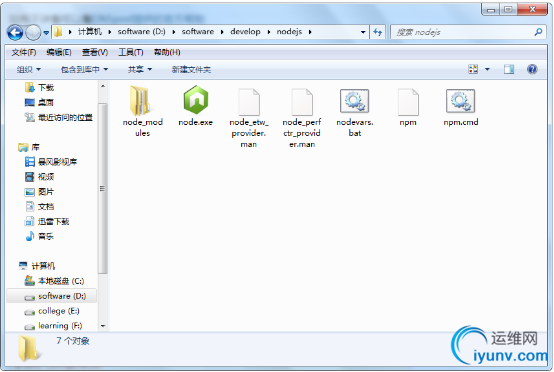Open the view options dropdown arrow
The height and width of the screenshot is (372, 554).
point(487,69)
